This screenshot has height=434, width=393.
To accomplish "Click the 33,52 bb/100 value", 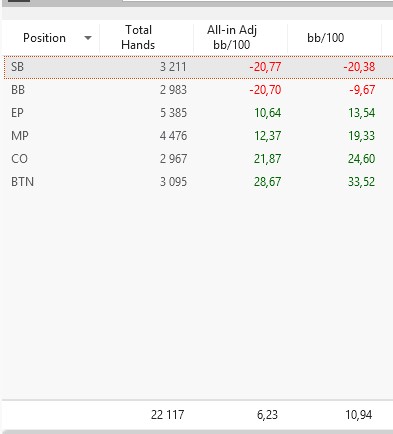I will [362, 182].
